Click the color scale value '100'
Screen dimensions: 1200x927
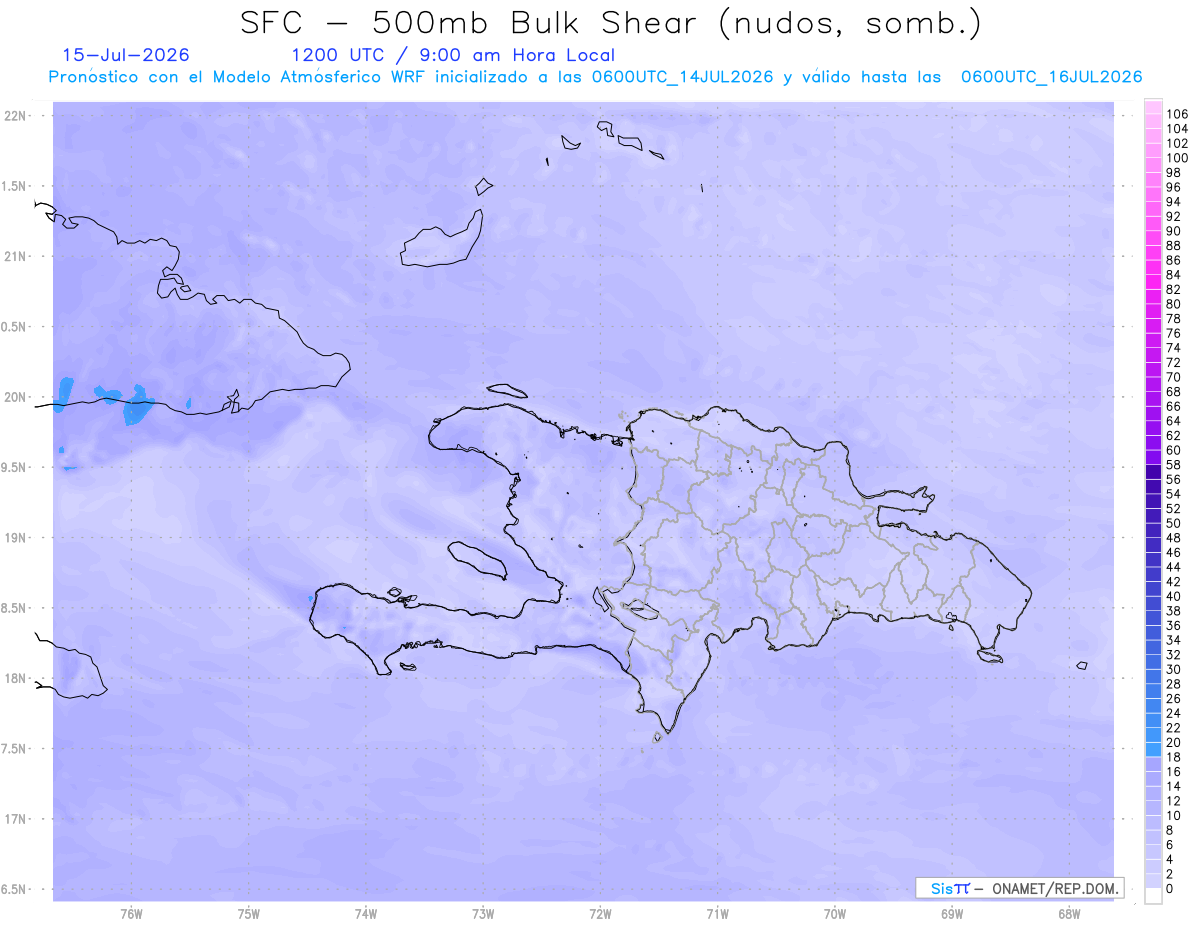1177,158
